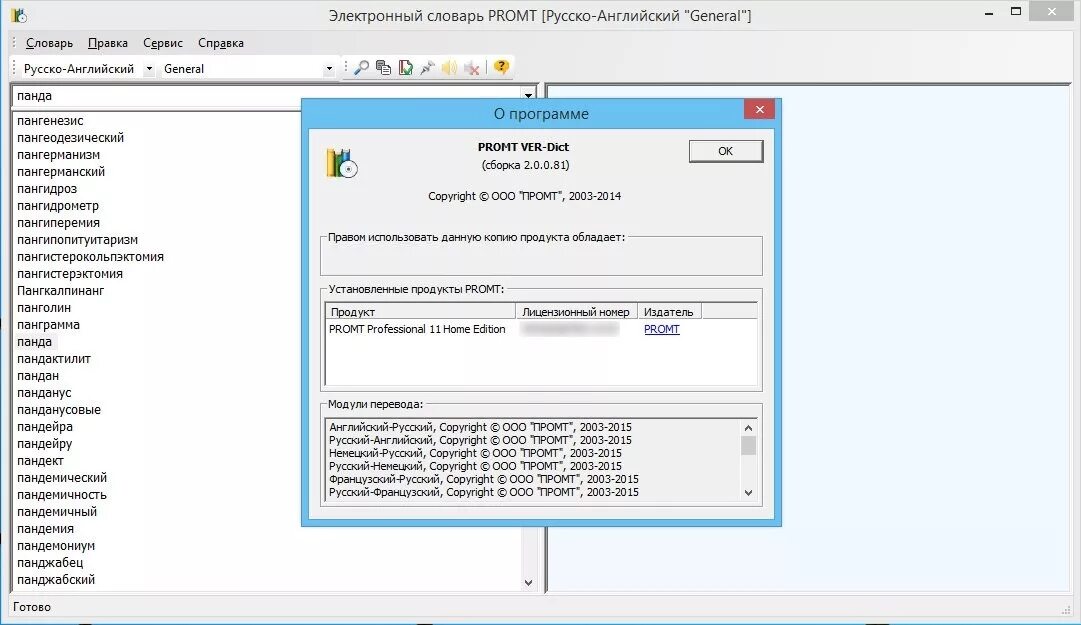The height and width of the screenshot is (625, 1081).
Task: Open the General dictionary dropdown
Action: point(328,69)
